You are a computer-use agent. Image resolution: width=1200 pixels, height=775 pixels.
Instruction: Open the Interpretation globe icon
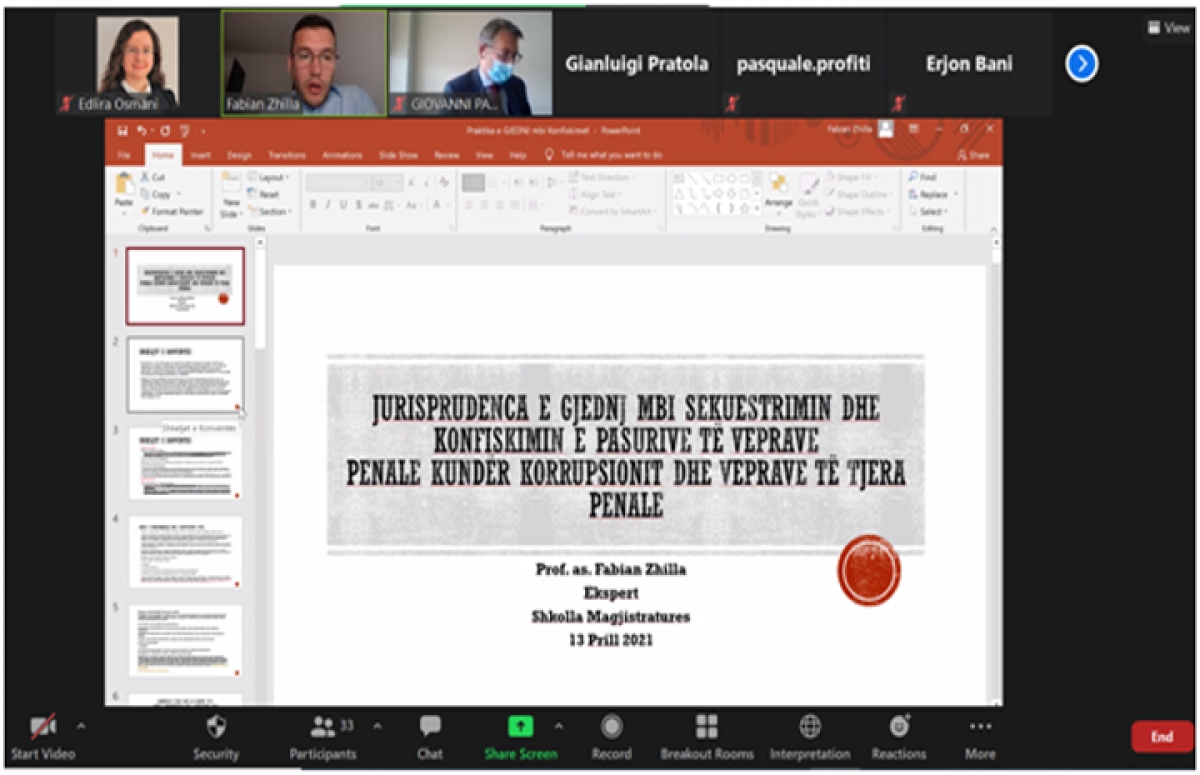tap(810, 727)
